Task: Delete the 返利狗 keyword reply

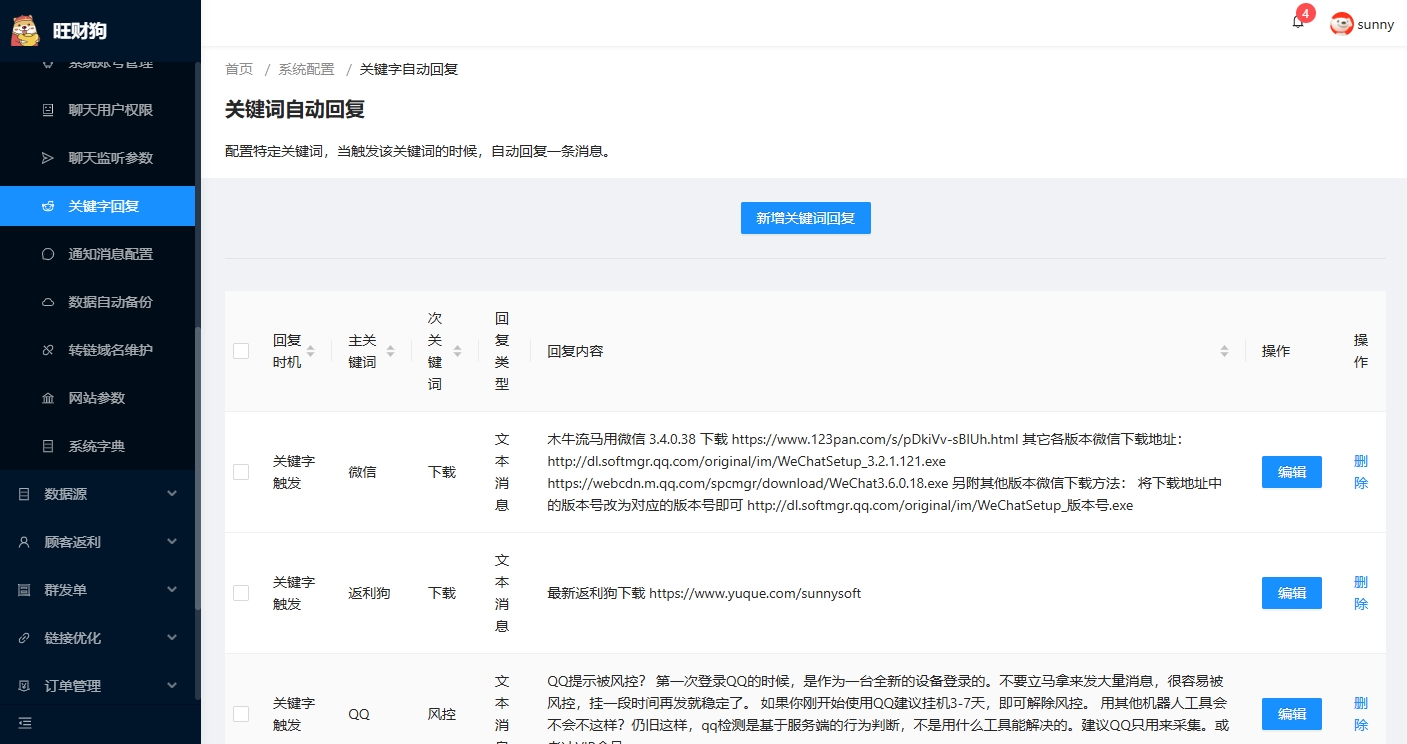Action: tap(1360, 593)
